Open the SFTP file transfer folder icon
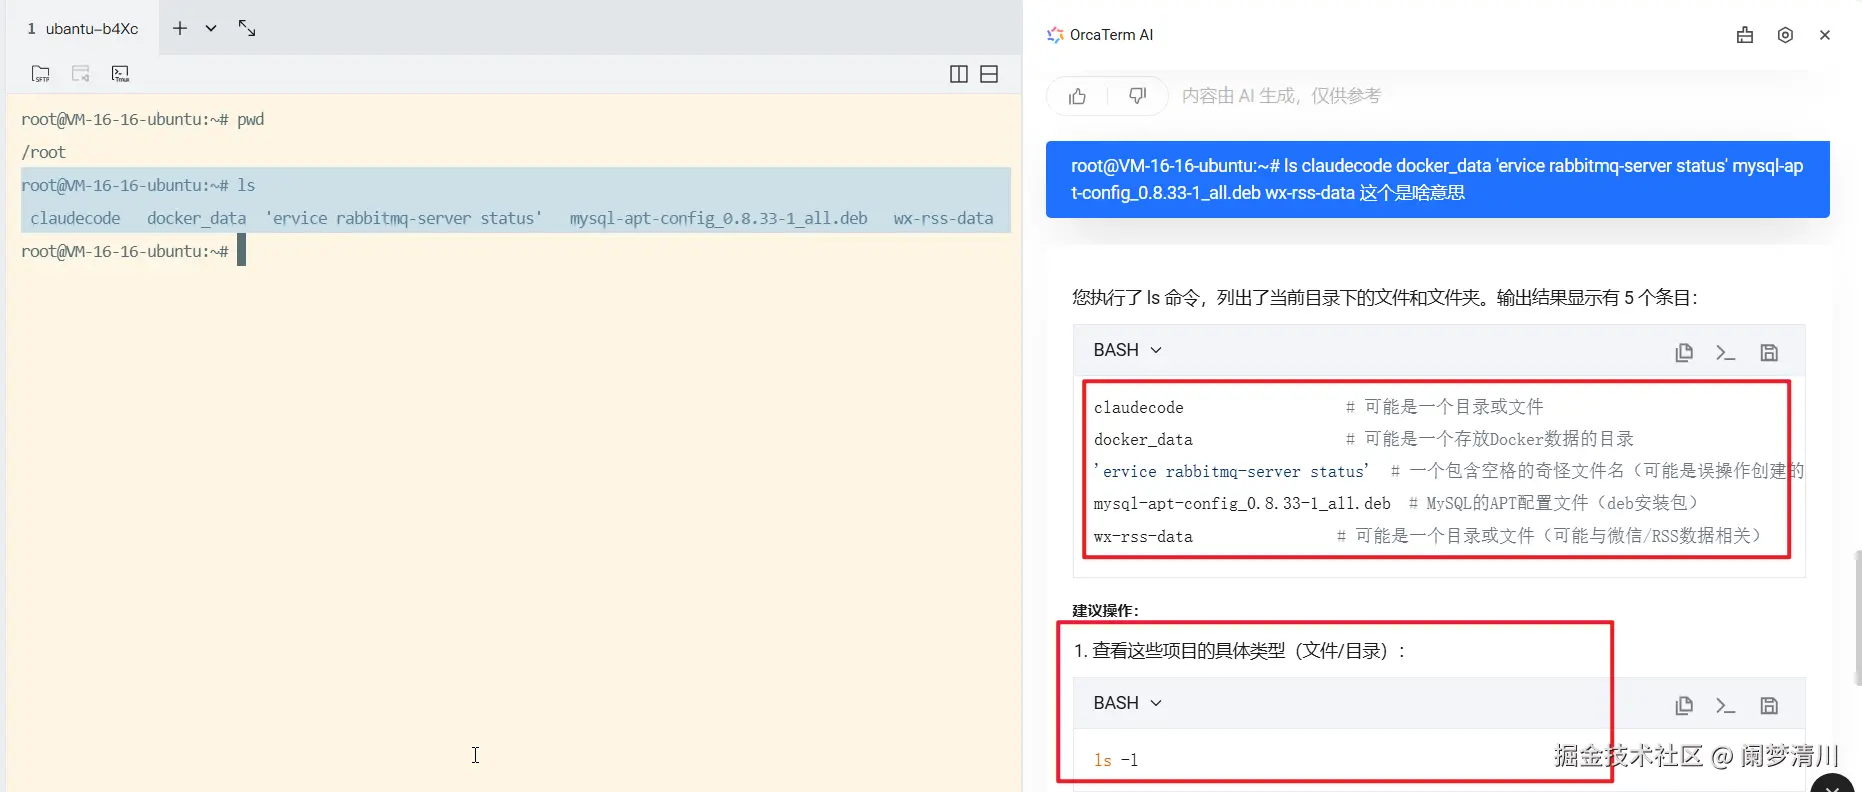This screenshot has height=792, width=1862. click(x=40, y=74)
